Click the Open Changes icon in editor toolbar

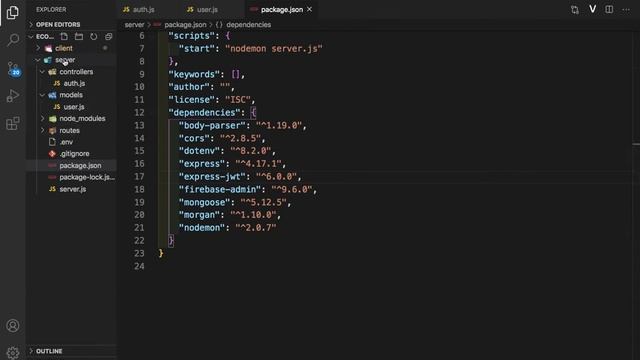(x=575, y=9)
